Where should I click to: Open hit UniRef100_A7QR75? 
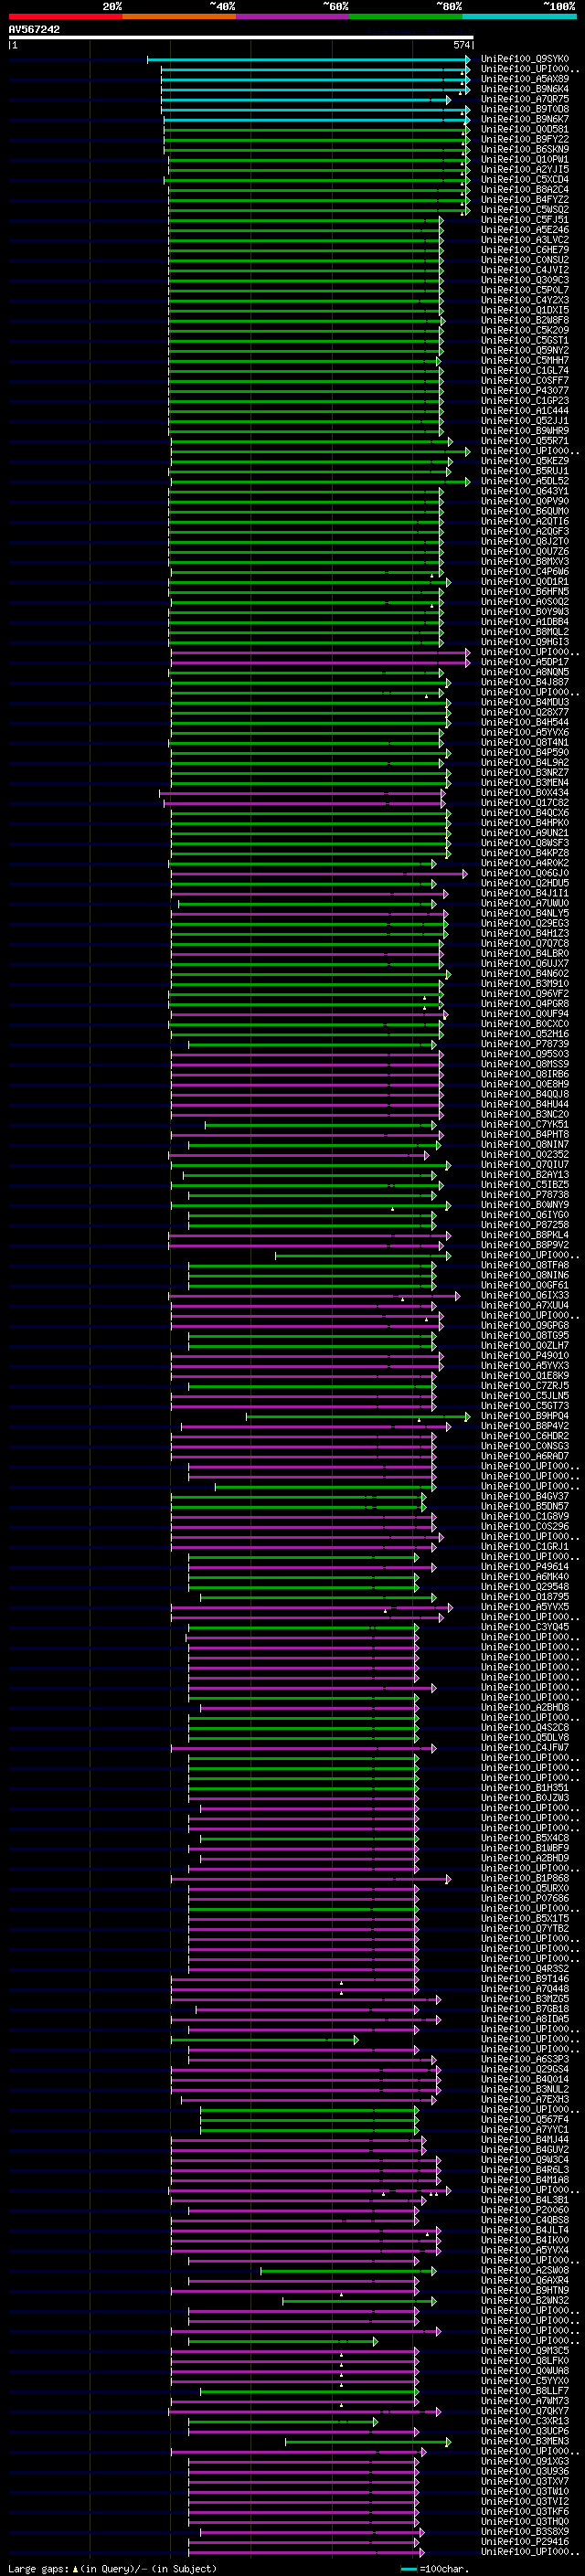click(525, 99)
